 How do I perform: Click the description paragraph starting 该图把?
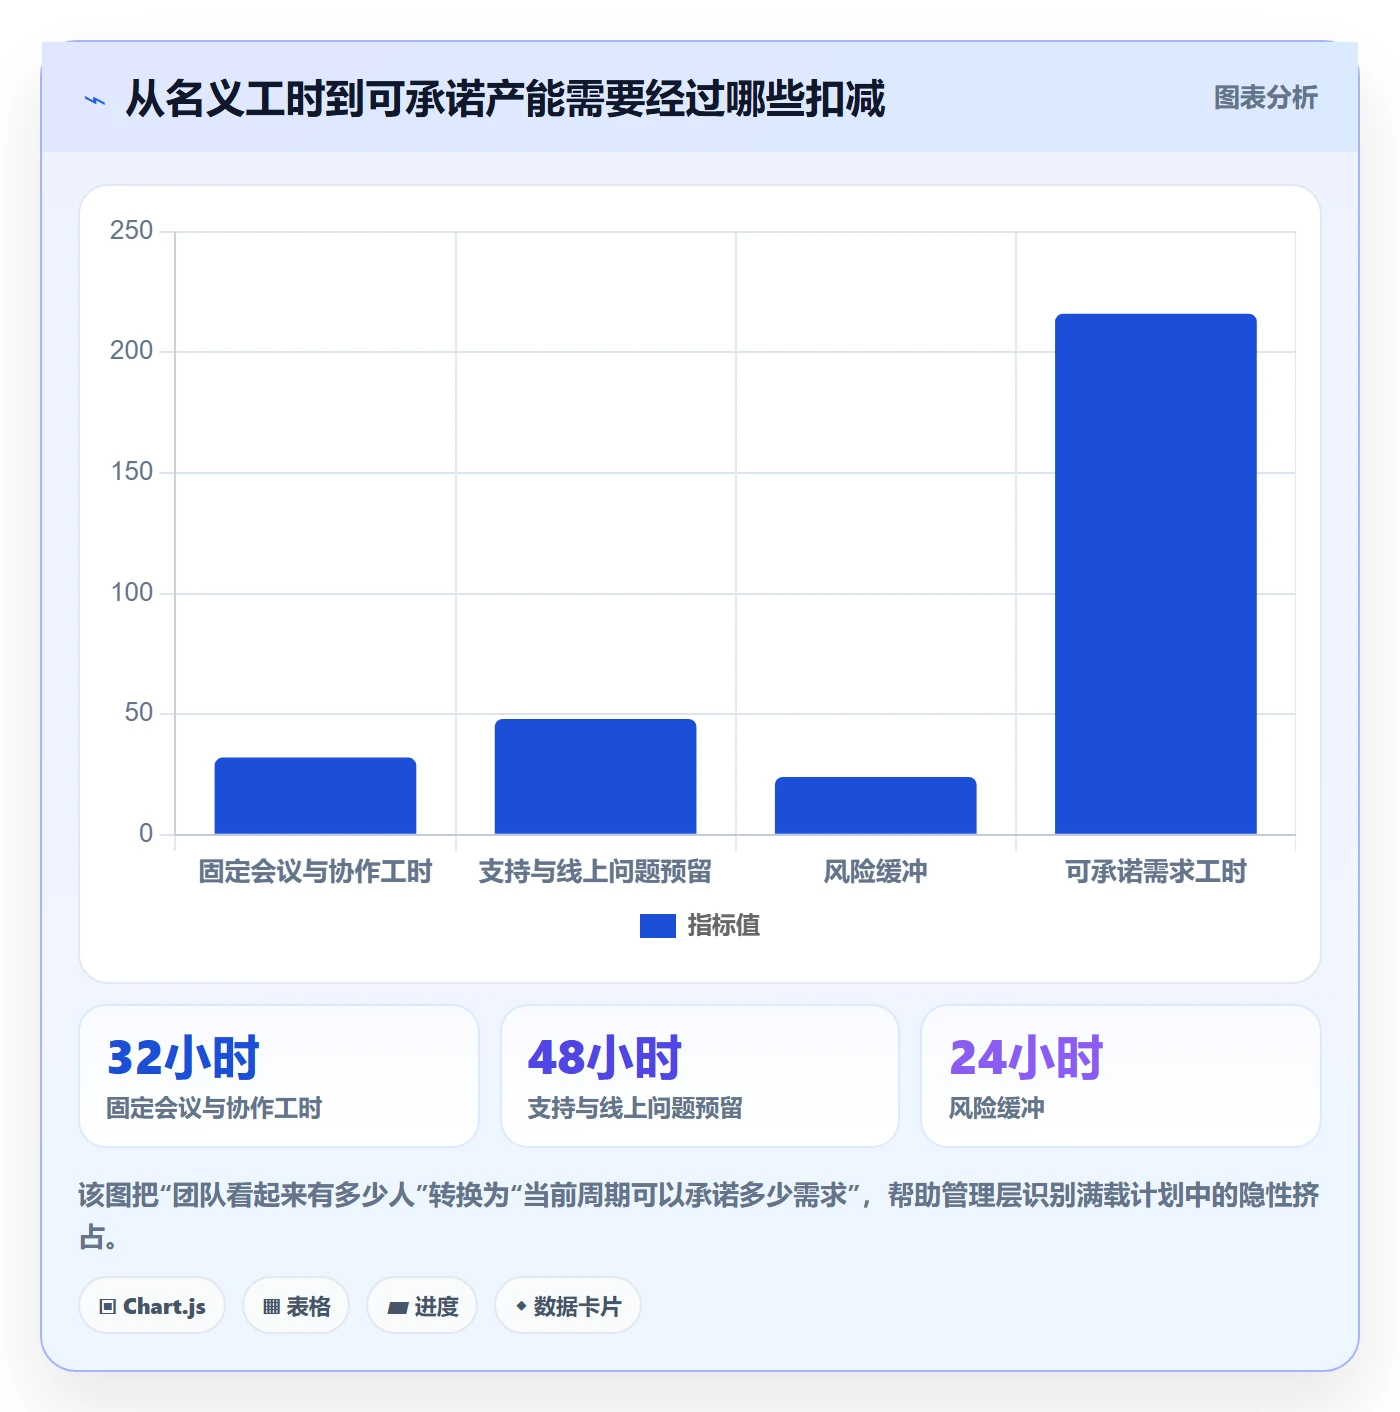pyautogui.click(x=699, y=1216)
